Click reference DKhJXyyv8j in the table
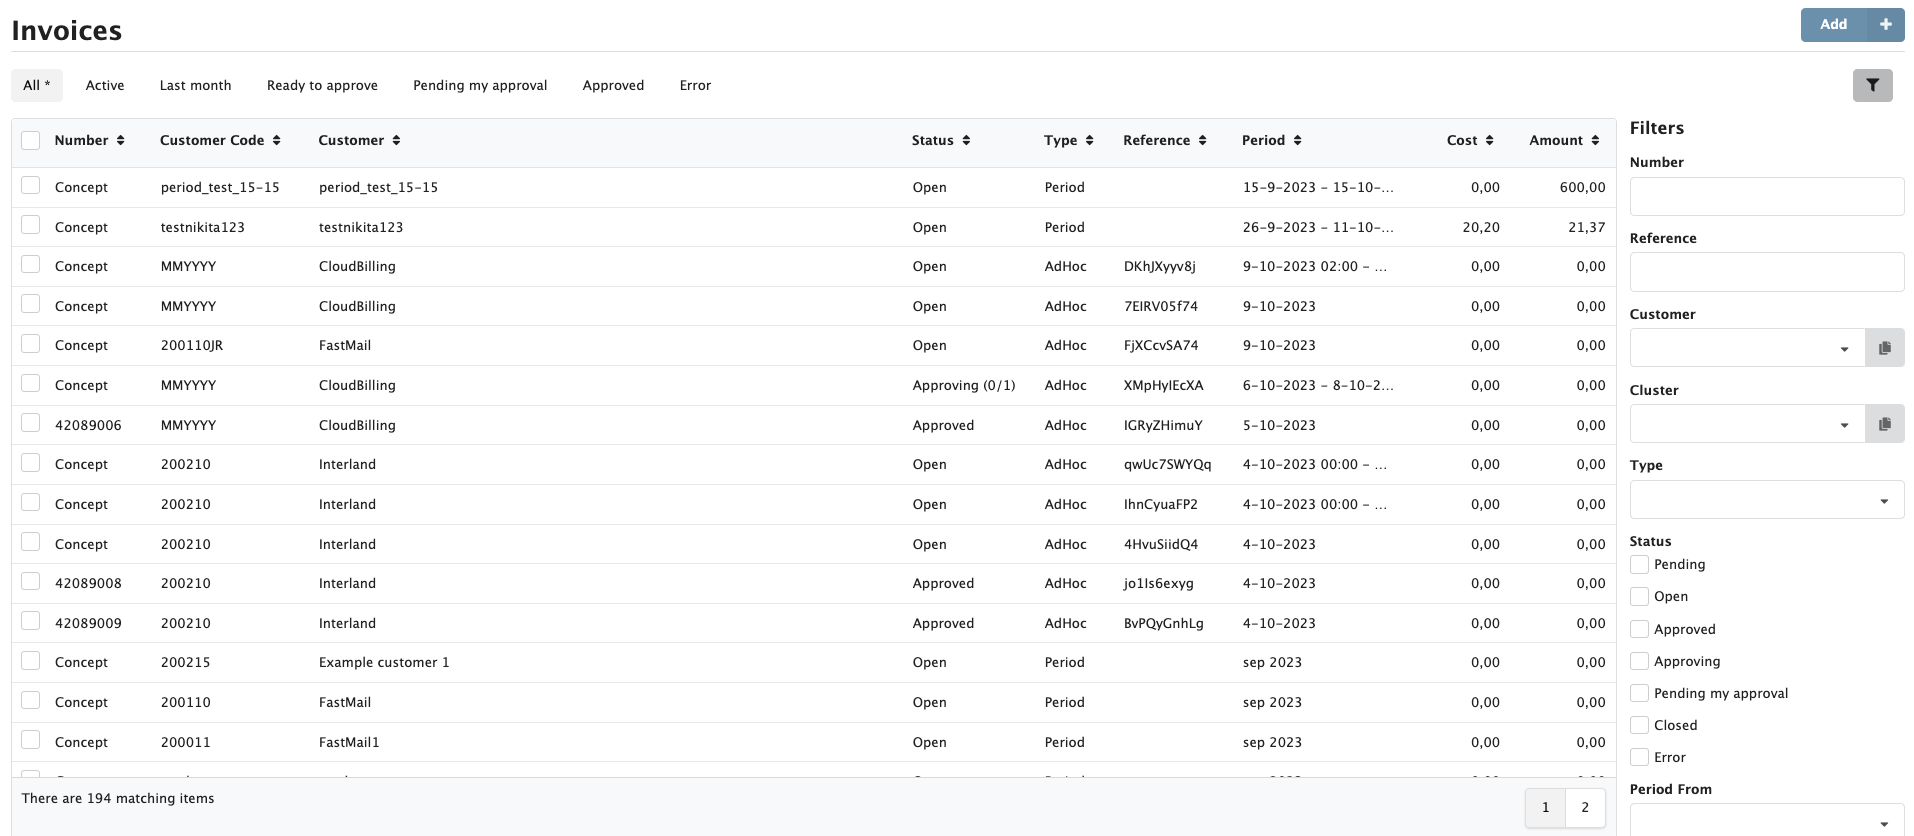Screen dimensions: 1914x836 pos(1159,267)
